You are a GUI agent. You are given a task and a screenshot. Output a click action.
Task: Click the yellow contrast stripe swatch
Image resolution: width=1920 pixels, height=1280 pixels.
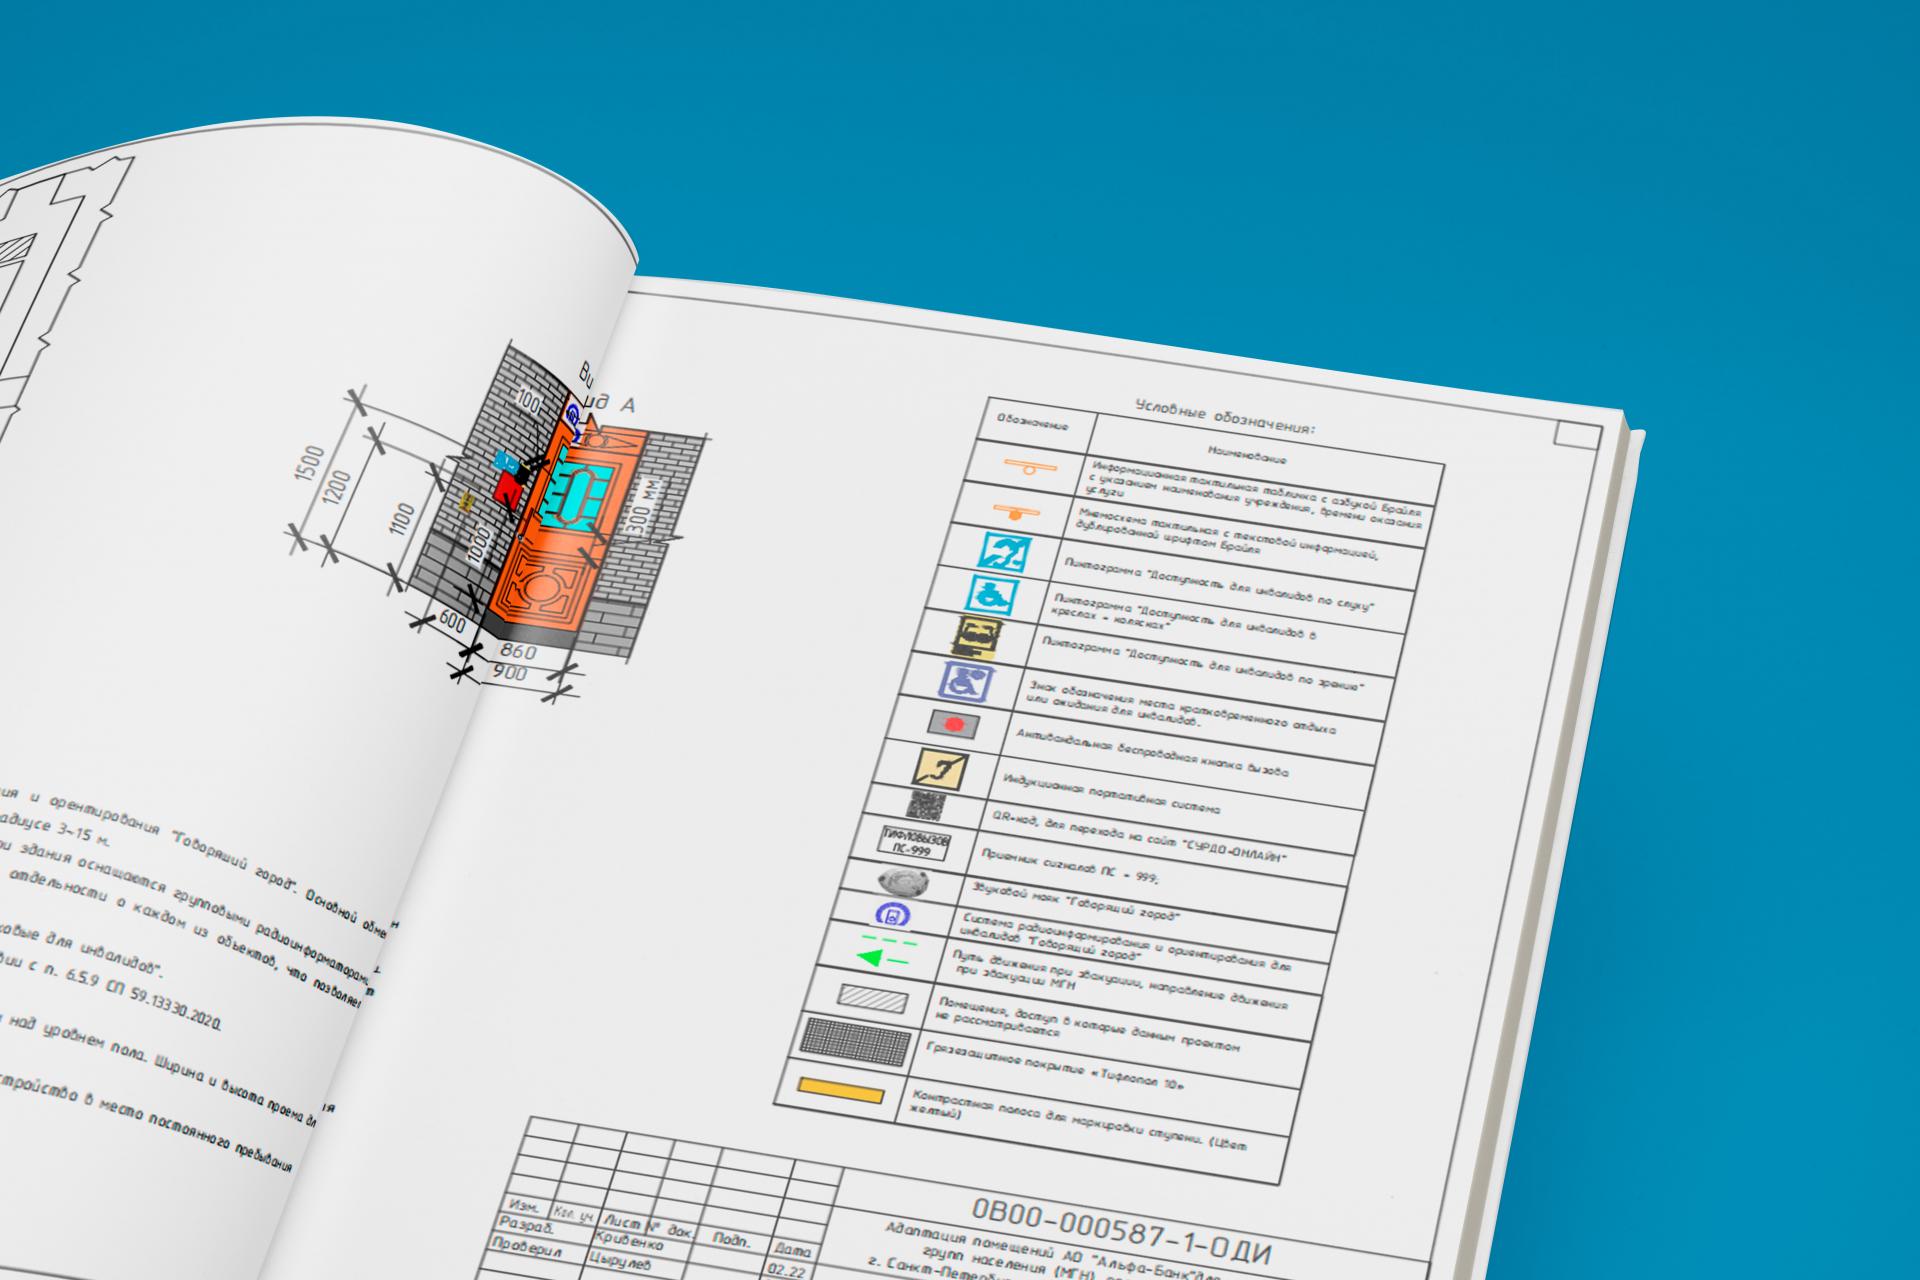click(x=840, y=1090)
